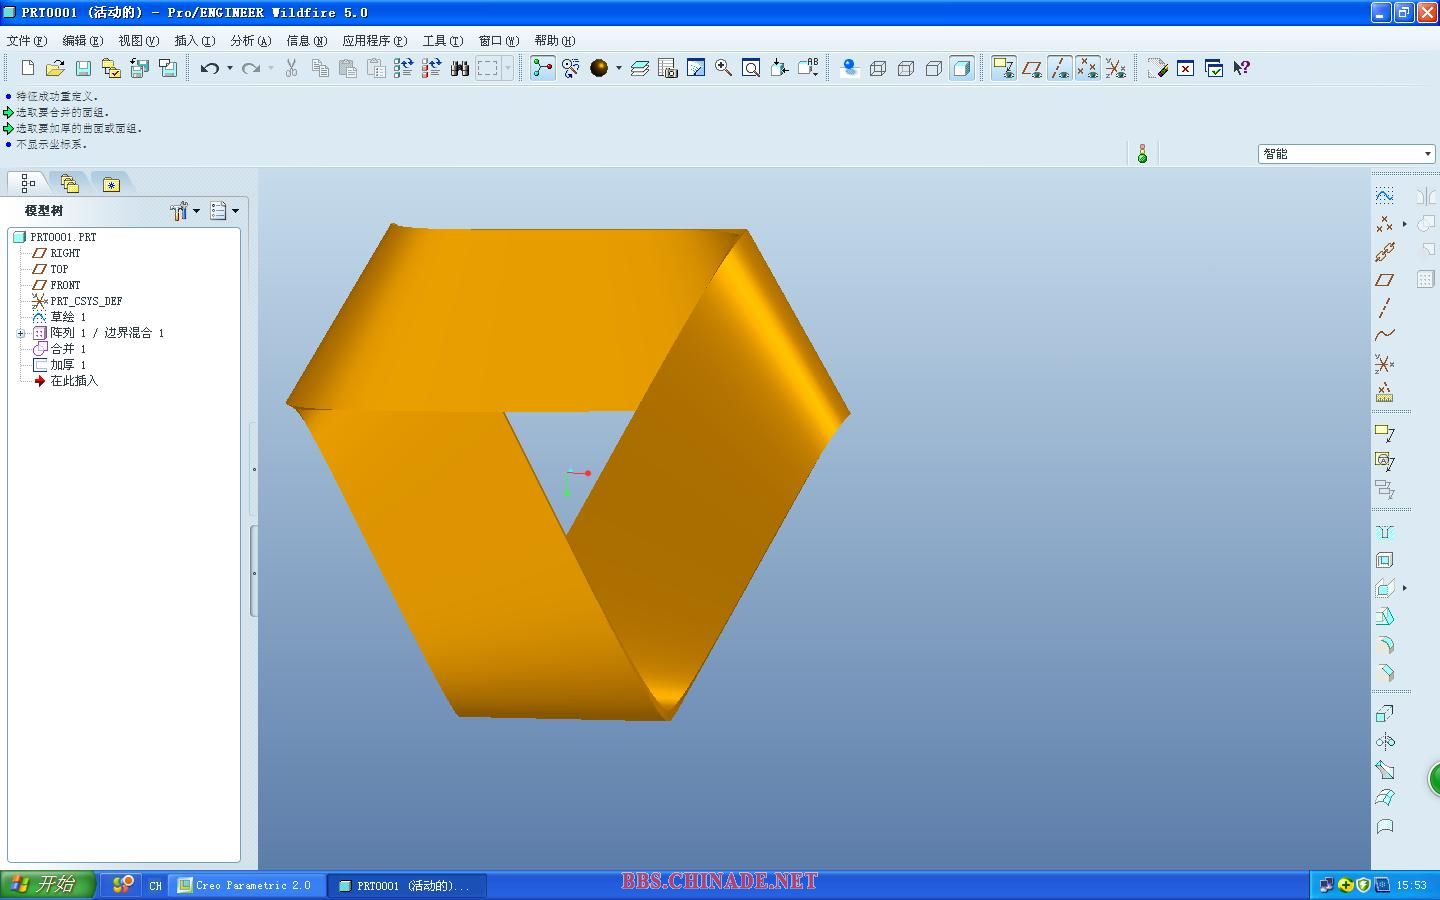Open the 视图(V) menu
This screenshot has height=900, width=1440.
[139, 40]
